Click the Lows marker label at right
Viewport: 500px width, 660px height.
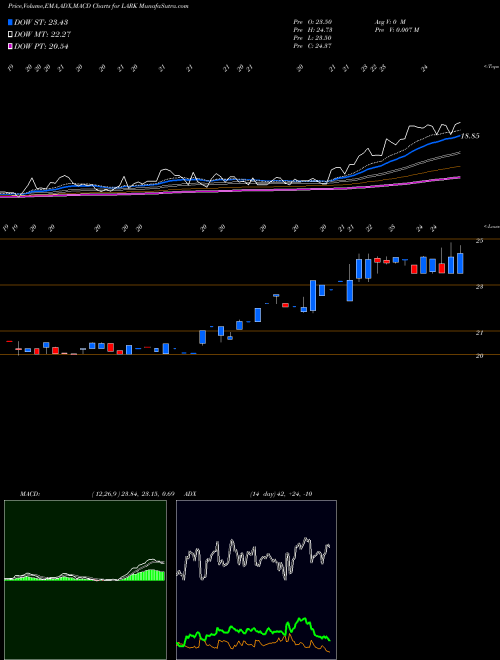492,226
